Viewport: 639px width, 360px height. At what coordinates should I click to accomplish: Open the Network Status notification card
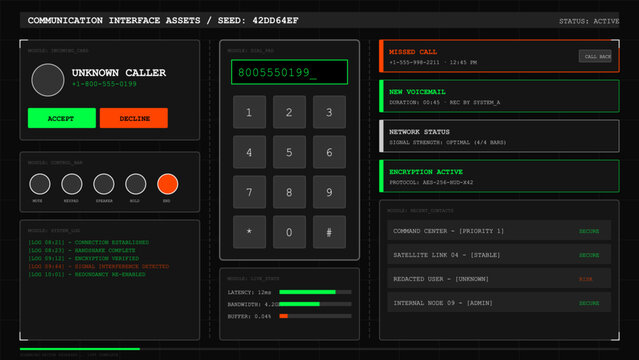[499, 136]
